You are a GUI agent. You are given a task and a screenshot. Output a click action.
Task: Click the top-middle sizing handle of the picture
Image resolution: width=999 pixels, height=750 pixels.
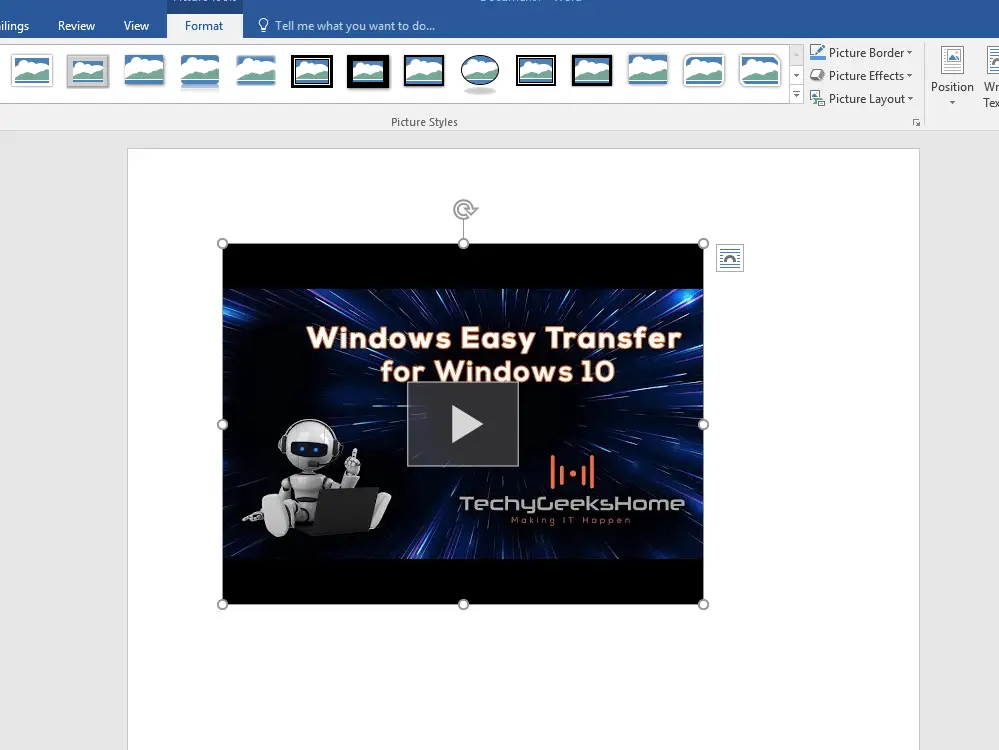[463, 243]
